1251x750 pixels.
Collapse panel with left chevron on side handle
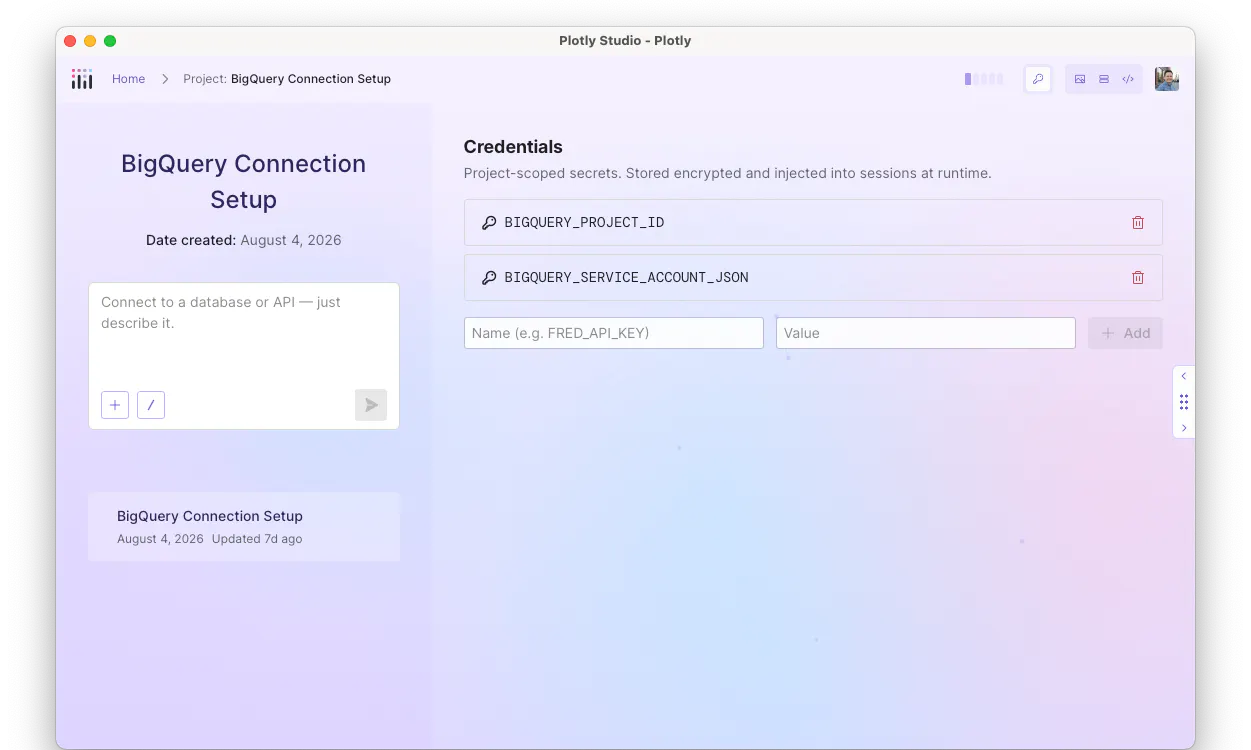[x=1184, y=377]
